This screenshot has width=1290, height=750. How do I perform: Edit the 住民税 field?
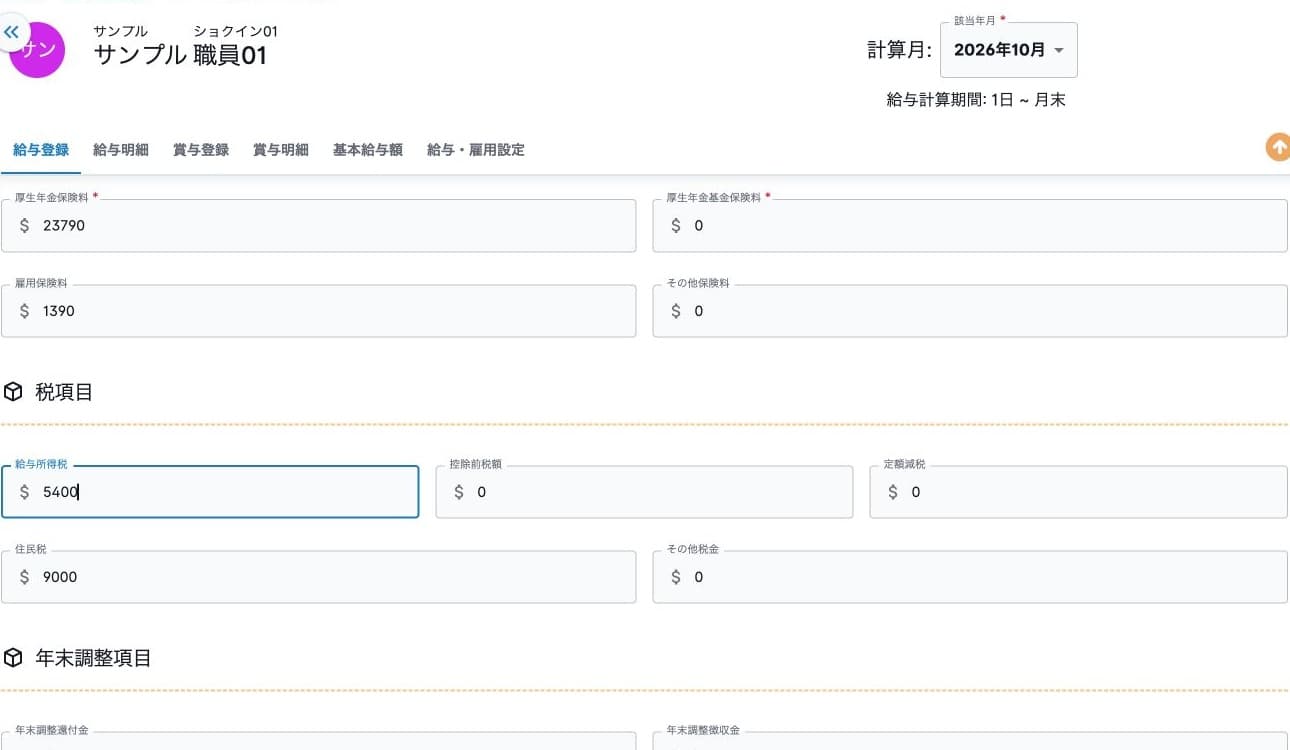point(318,577)
